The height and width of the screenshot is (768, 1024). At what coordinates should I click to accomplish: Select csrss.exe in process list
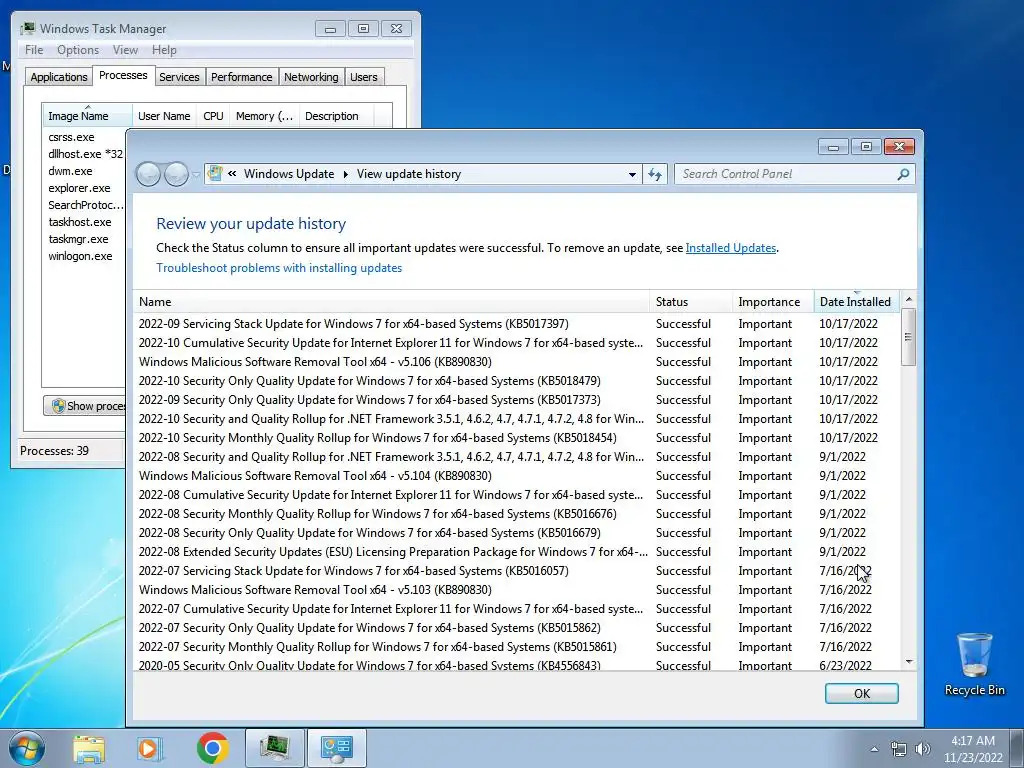tap(71, 137)
